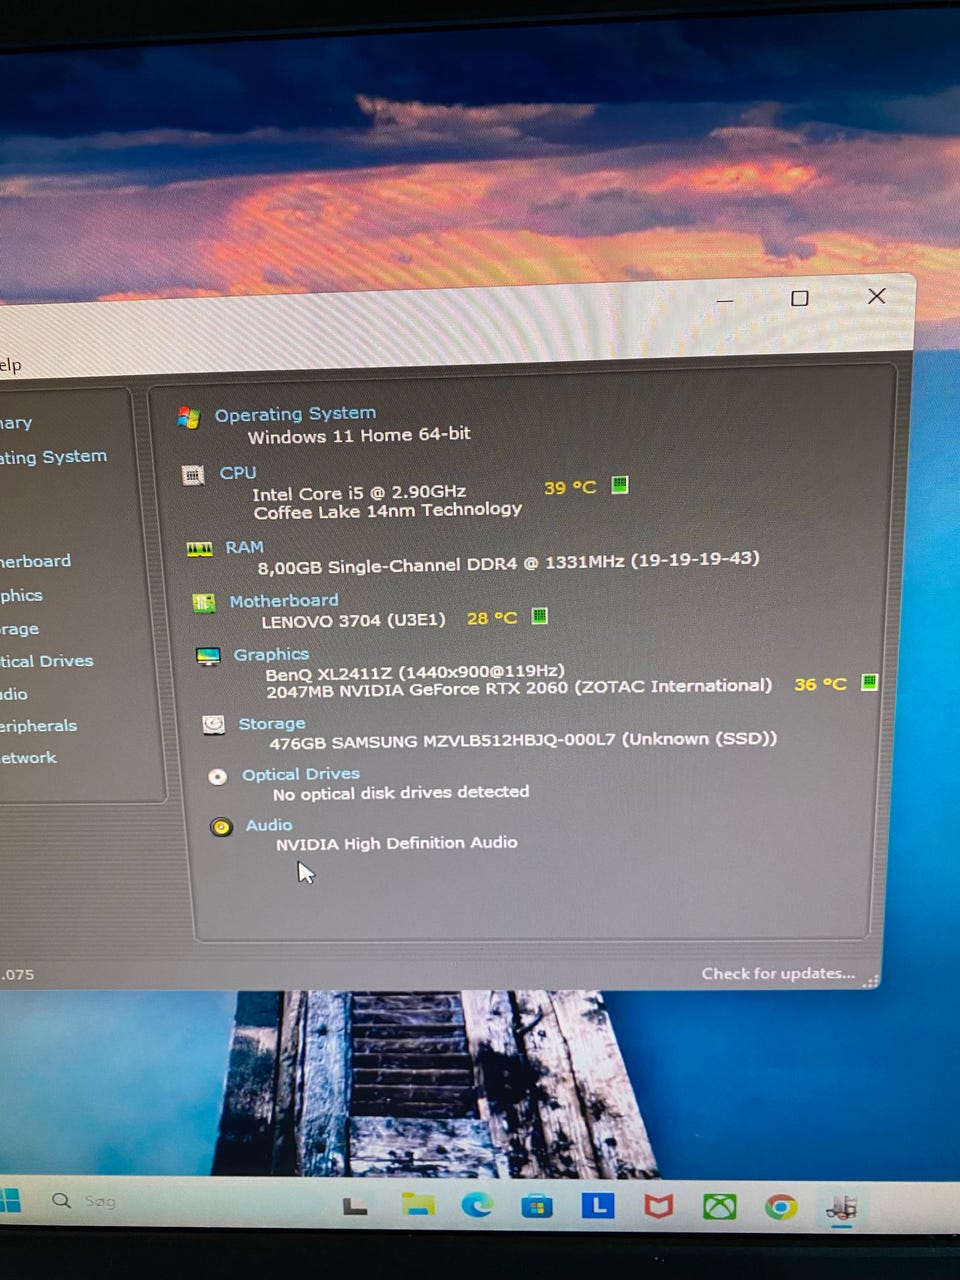Click Coffee Lake 14nm Technology text
This screenshot has width=960, height=1280.
[388, 511]
